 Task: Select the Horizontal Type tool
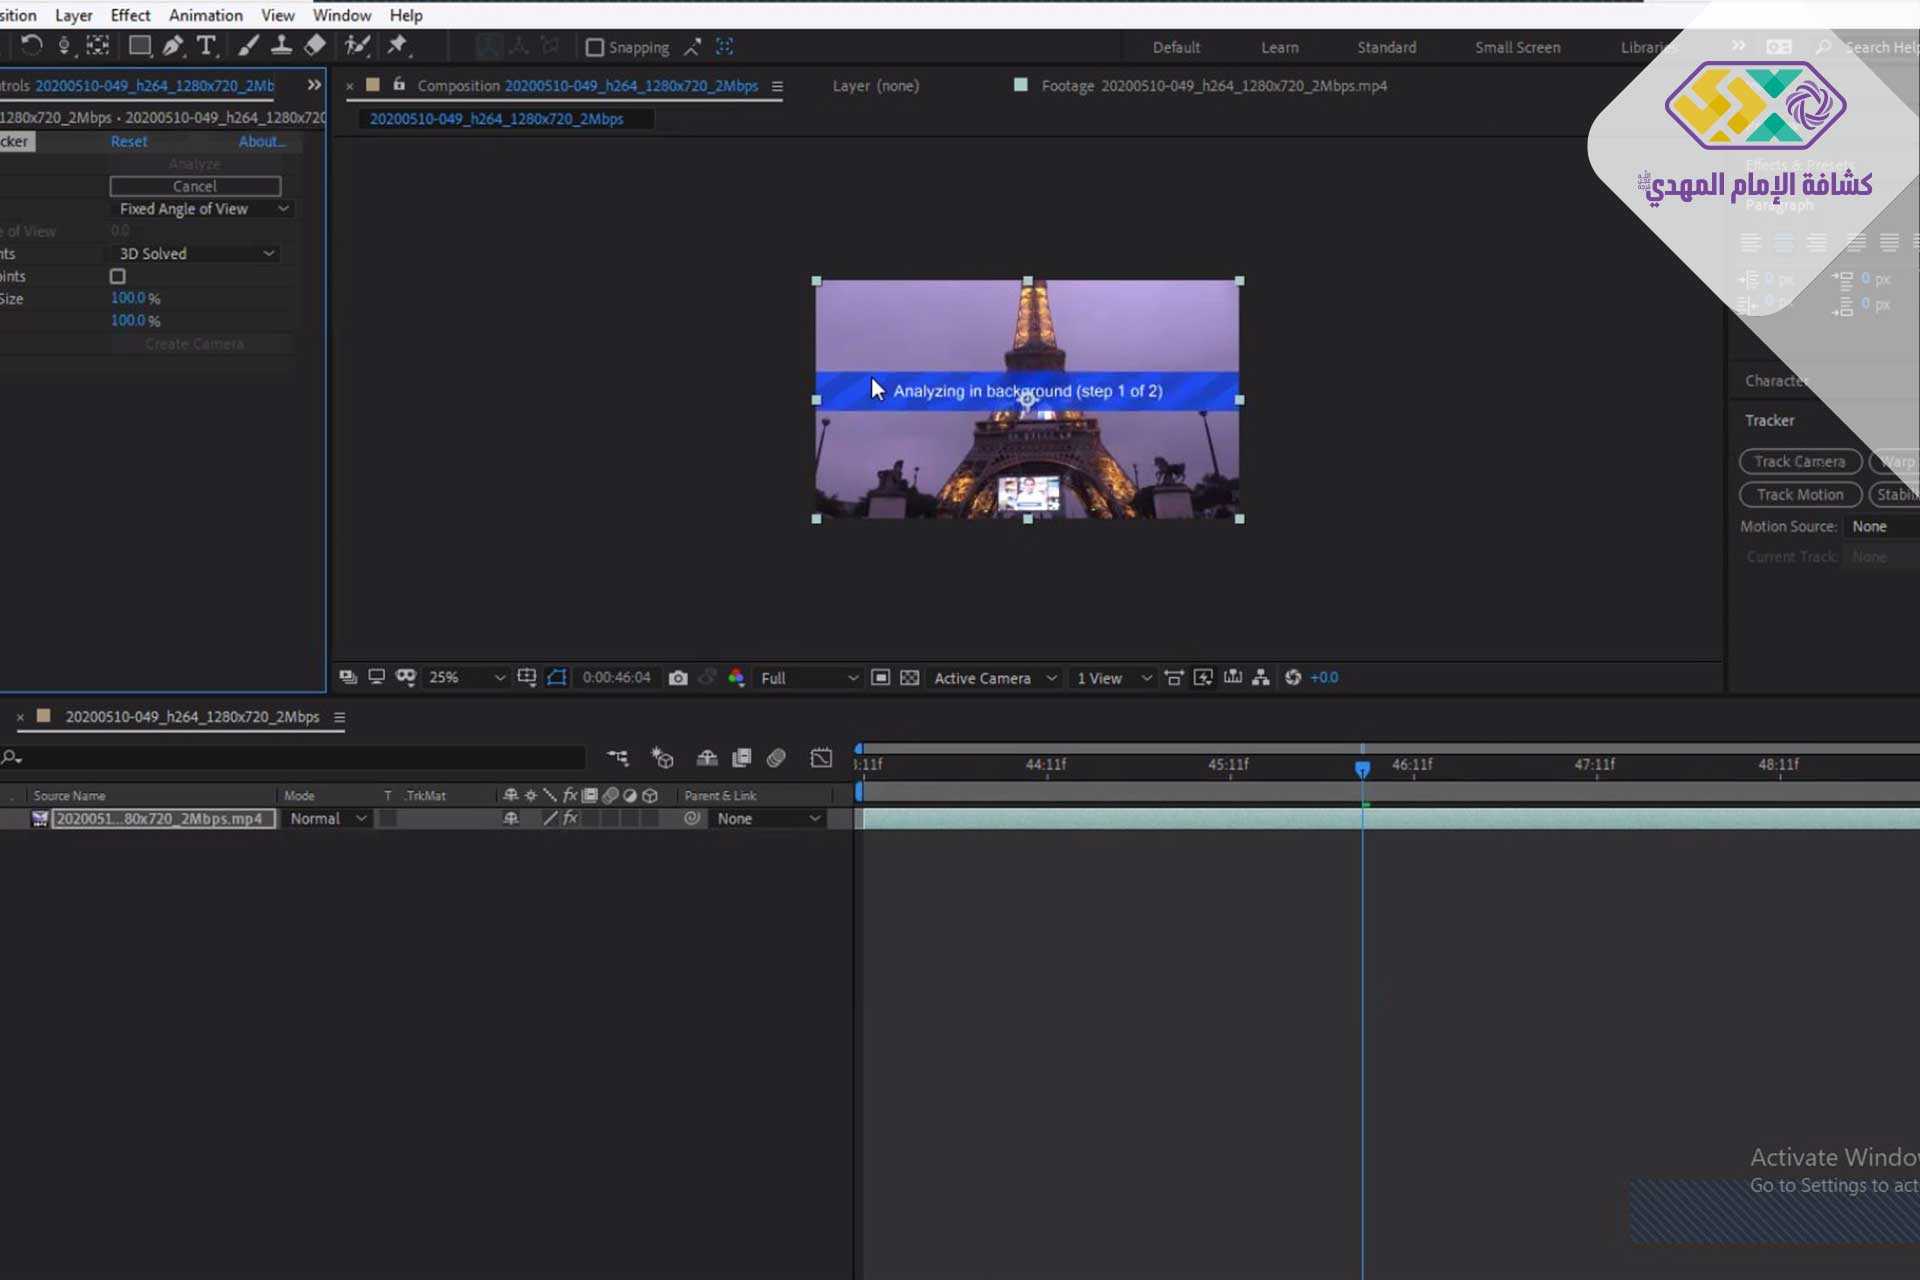click(206, 46)
